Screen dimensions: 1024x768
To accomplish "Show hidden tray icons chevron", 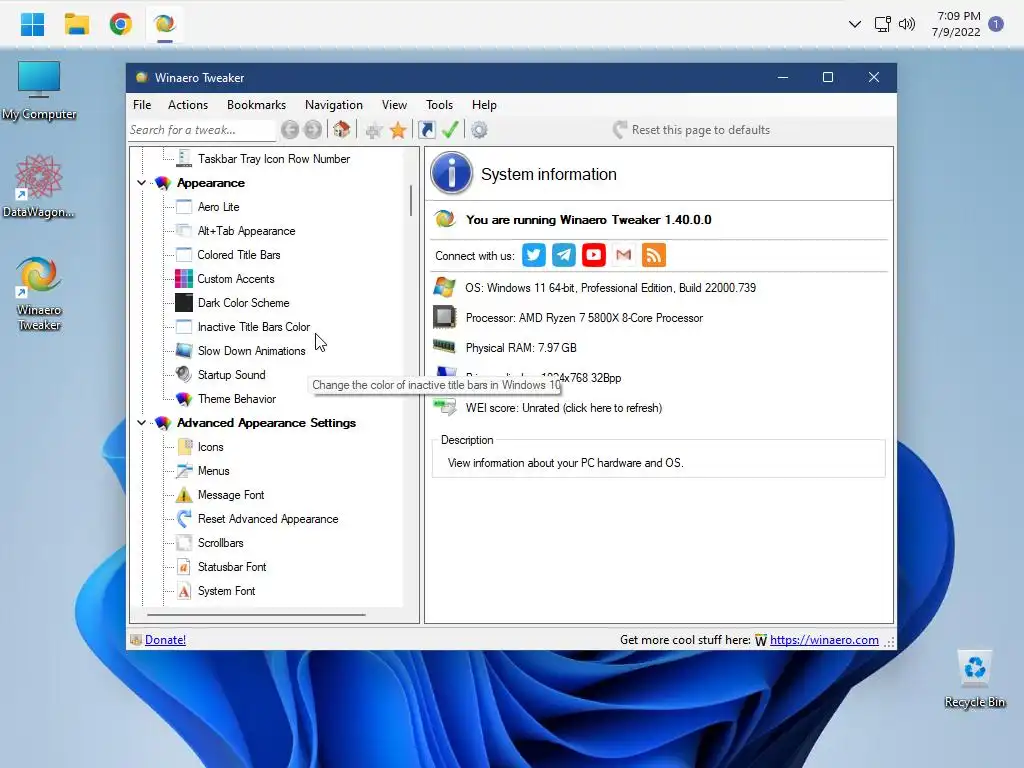I will [x=854, y=24].
